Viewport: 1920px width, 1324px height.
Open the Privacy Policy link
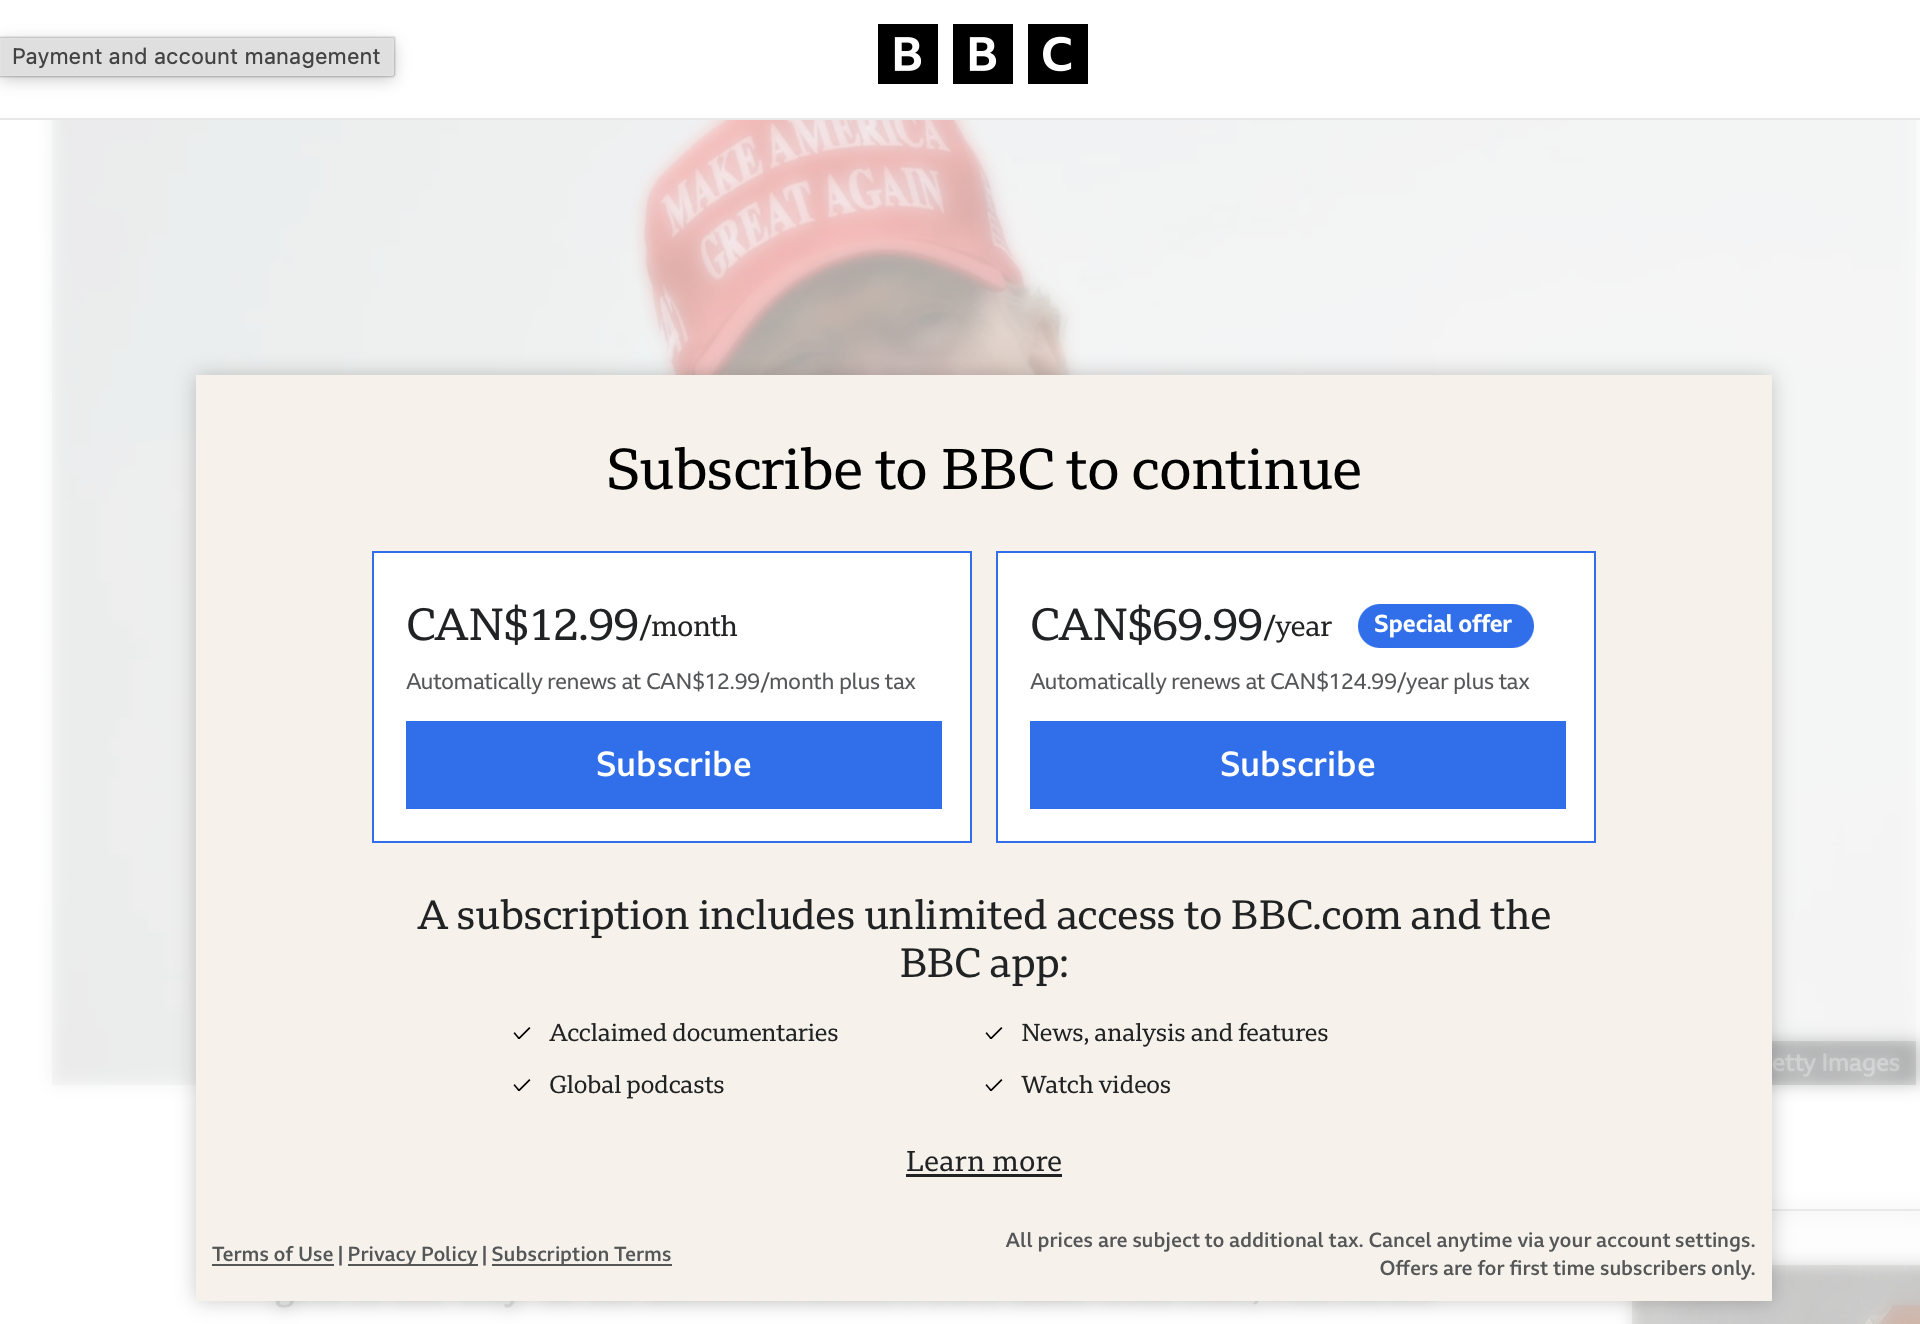pyautogui.click(x=412, y=1254)
